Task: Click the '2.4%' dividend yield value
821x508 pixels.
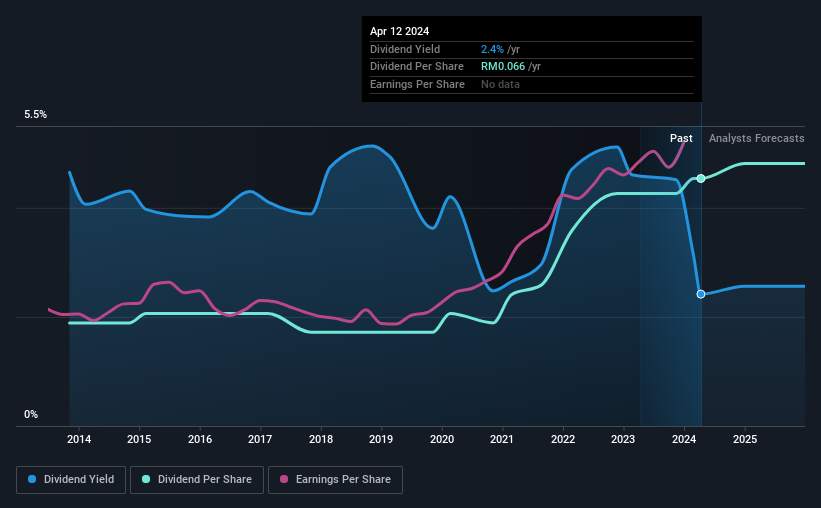Action: [492, 49]
